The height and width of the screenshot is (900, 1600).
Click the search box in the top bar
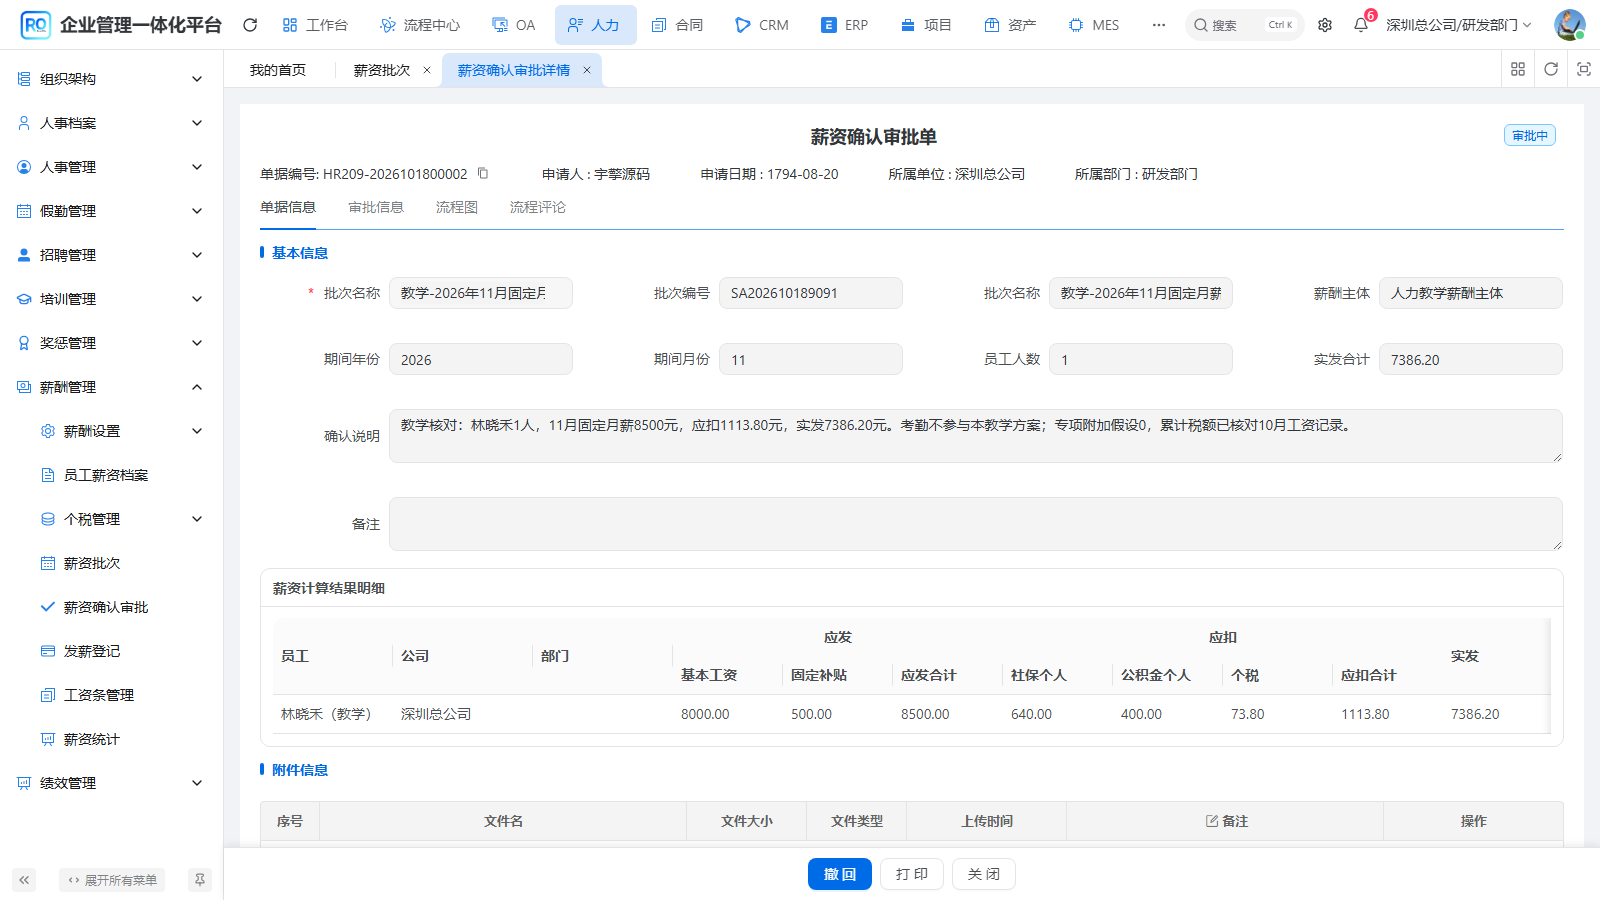pos(1245,25)
